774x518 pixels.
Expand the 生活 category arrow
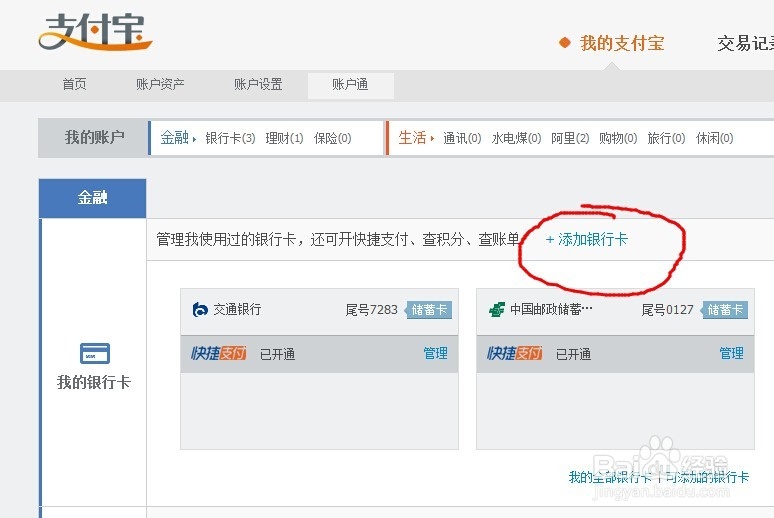click(x=432, y=139)
